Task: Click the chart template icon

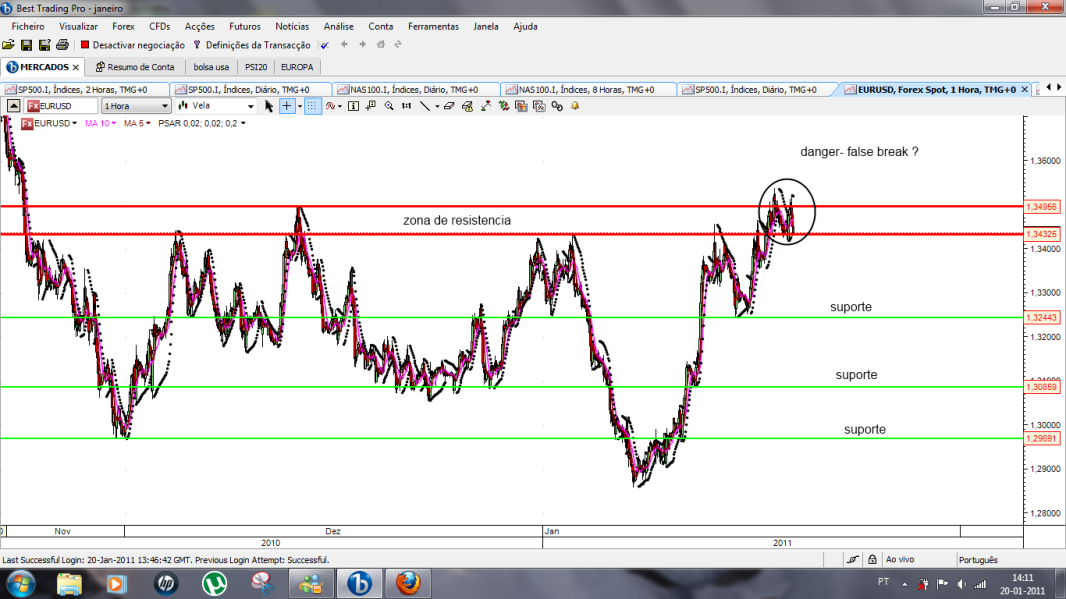Action: [x=521, y=106]
